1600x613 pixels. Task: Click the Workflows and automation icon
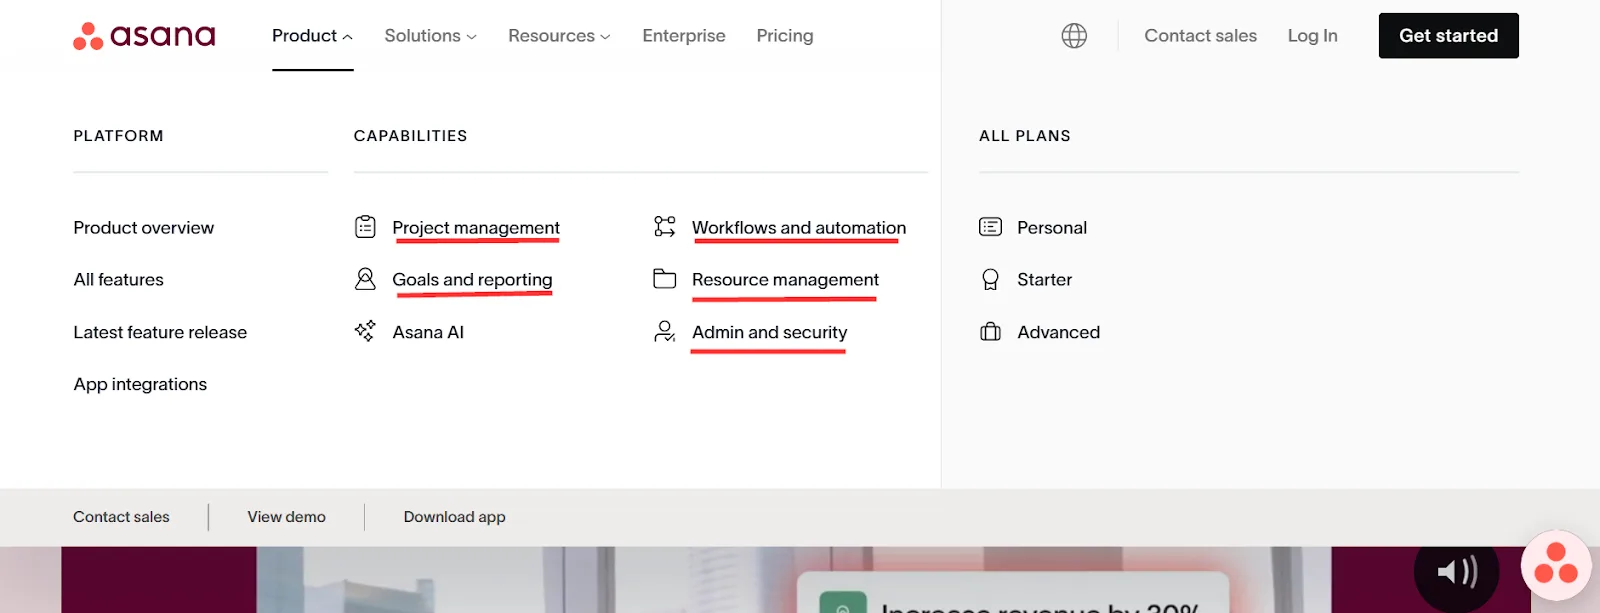[665, 227]
